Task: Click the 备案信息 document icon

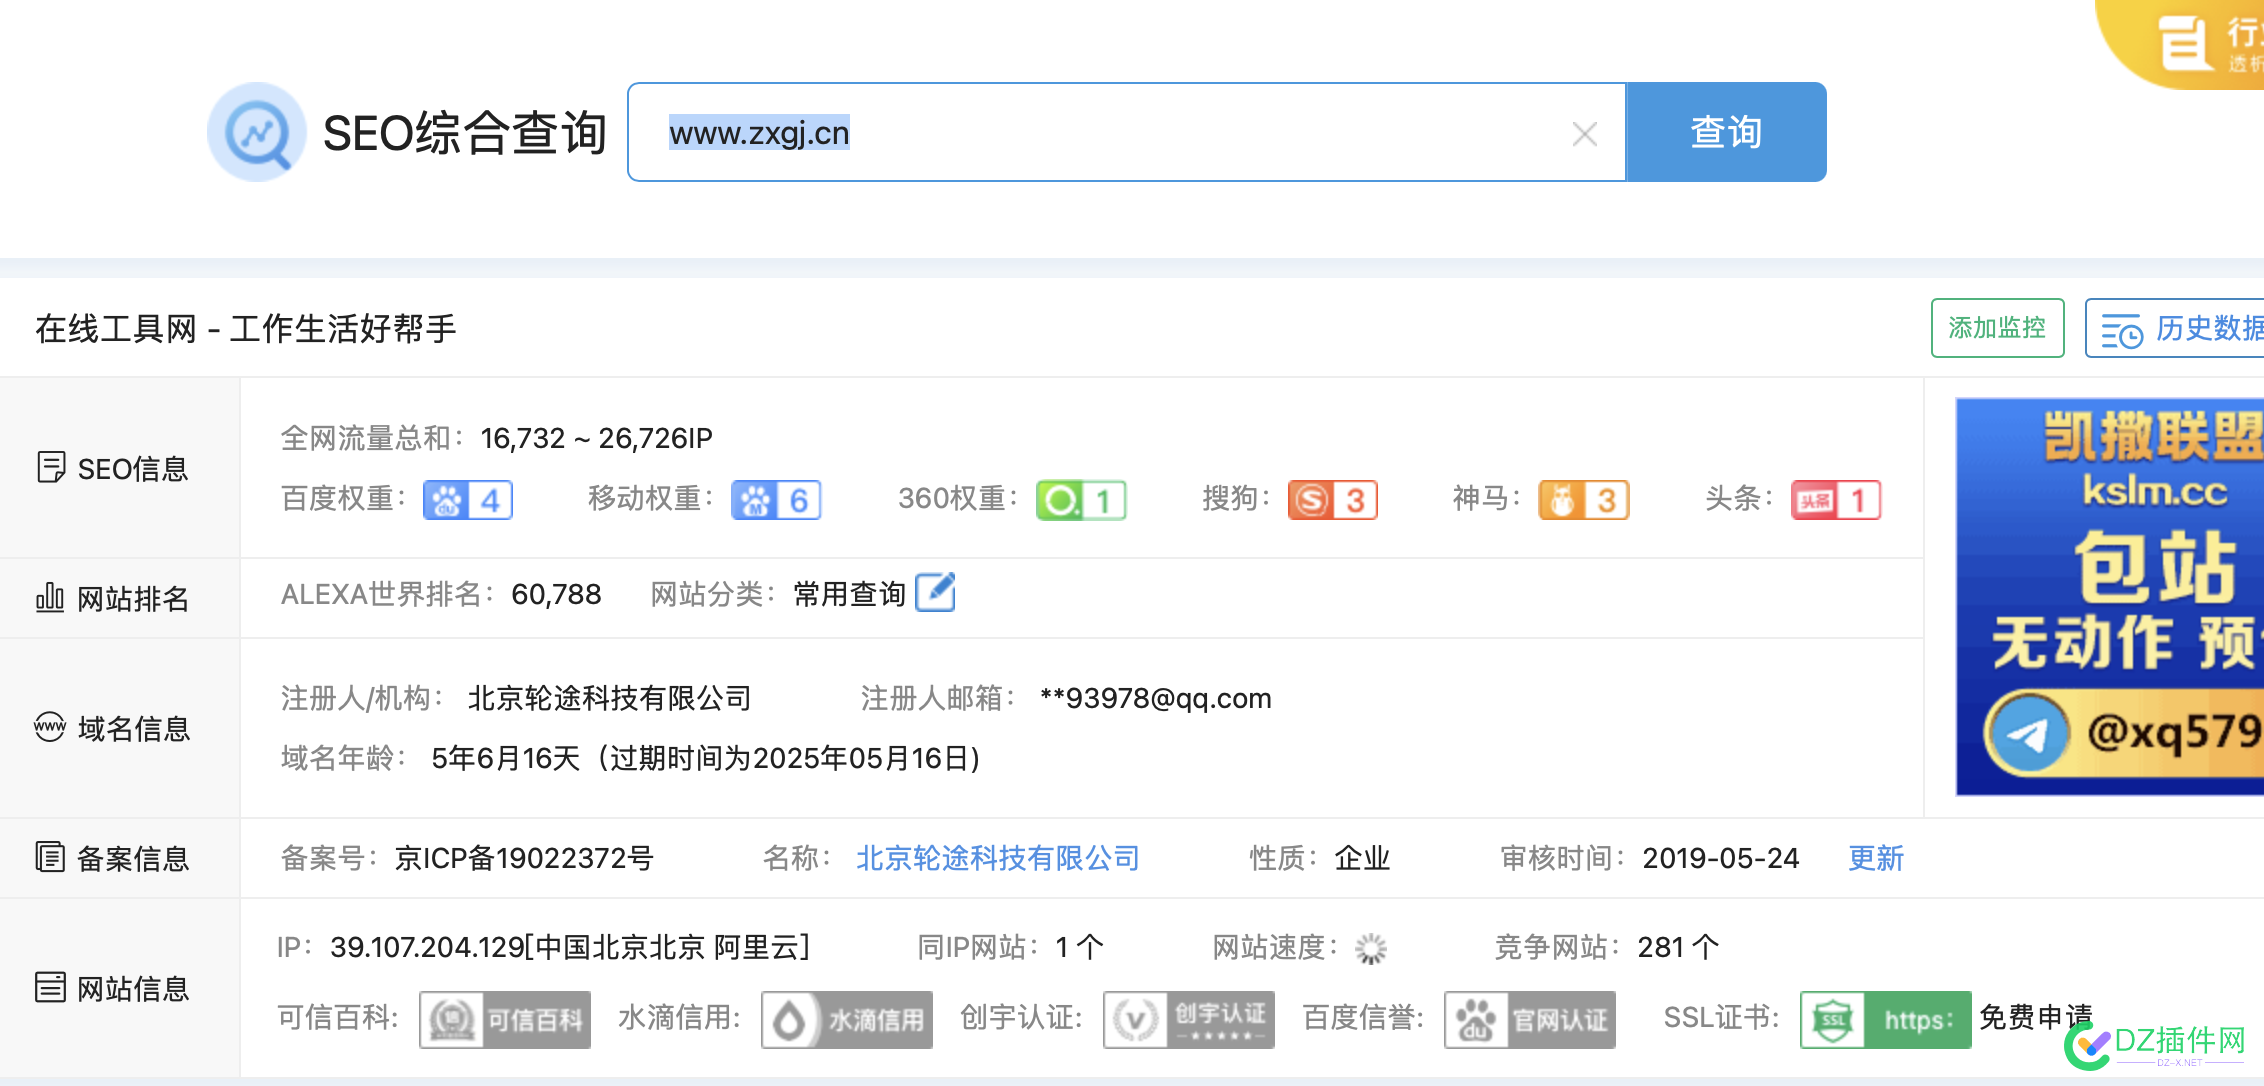Action: coord(50,857)
